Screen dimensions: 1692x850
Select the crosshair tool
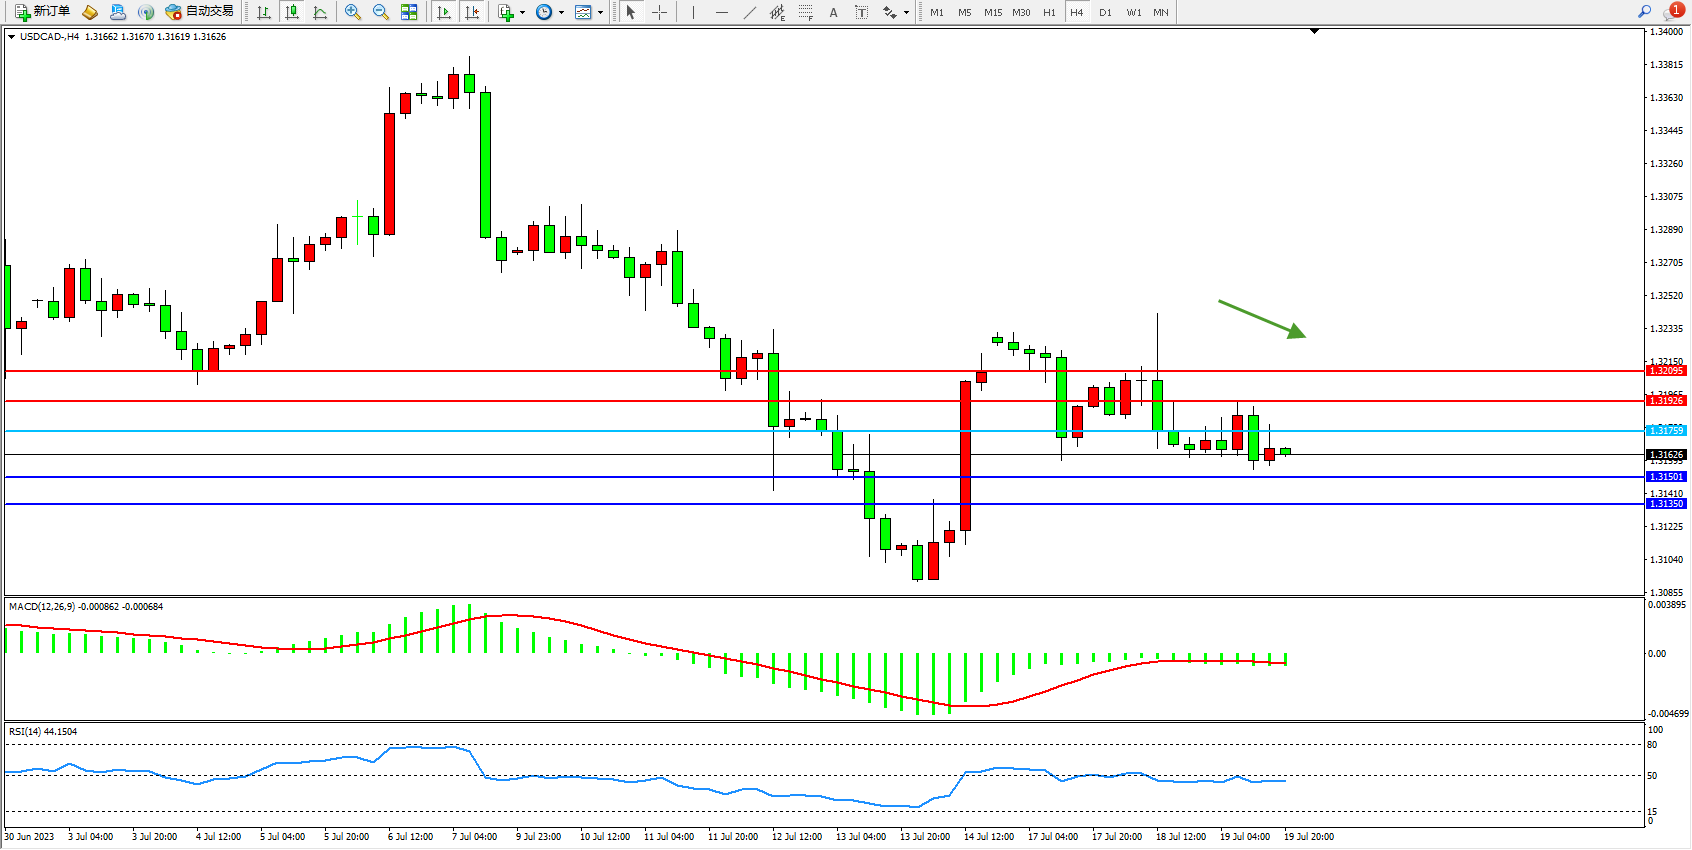click(660, 12)
